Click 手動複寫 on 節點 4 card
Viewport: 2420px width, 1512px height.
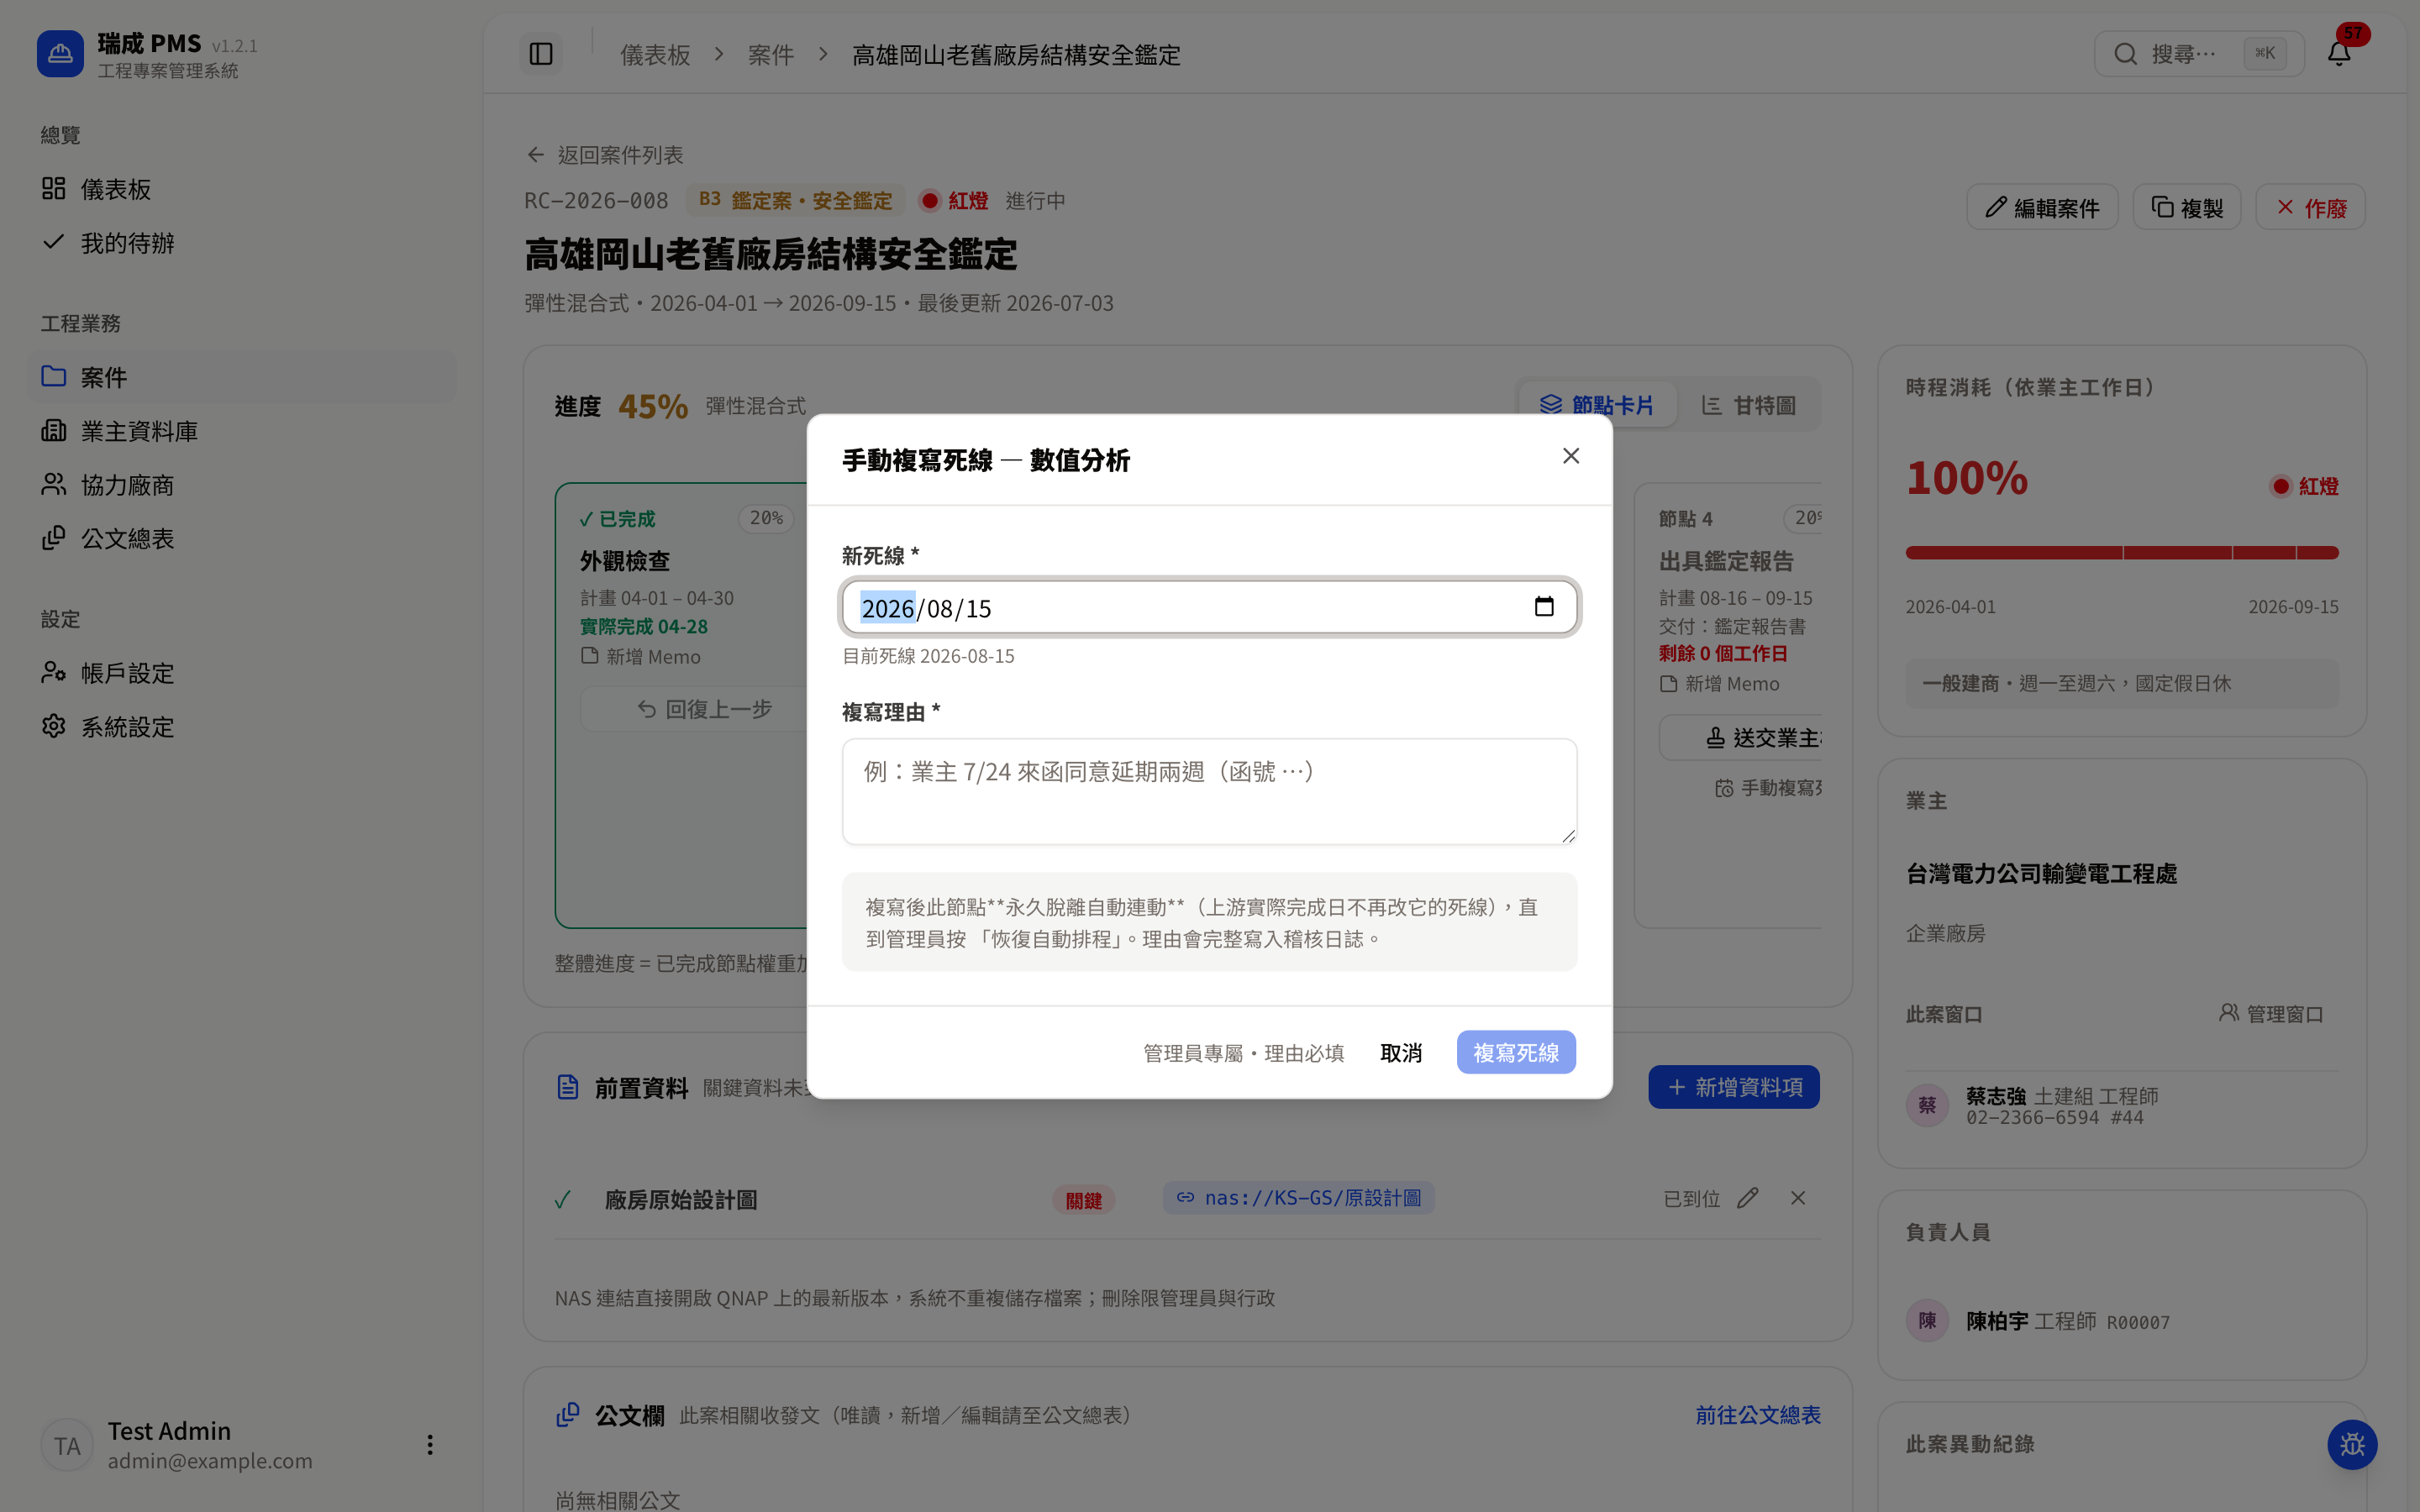click(x=1768, y=788)
